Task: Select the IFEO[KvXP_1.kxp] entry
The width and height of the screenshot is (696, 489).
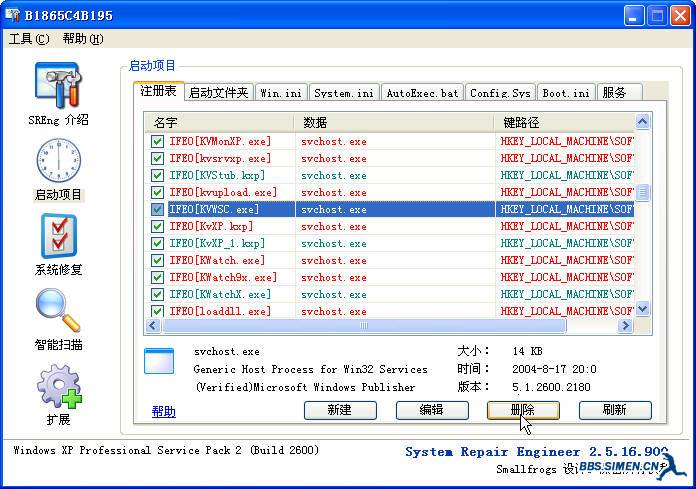Action: [x=217, y=243]
